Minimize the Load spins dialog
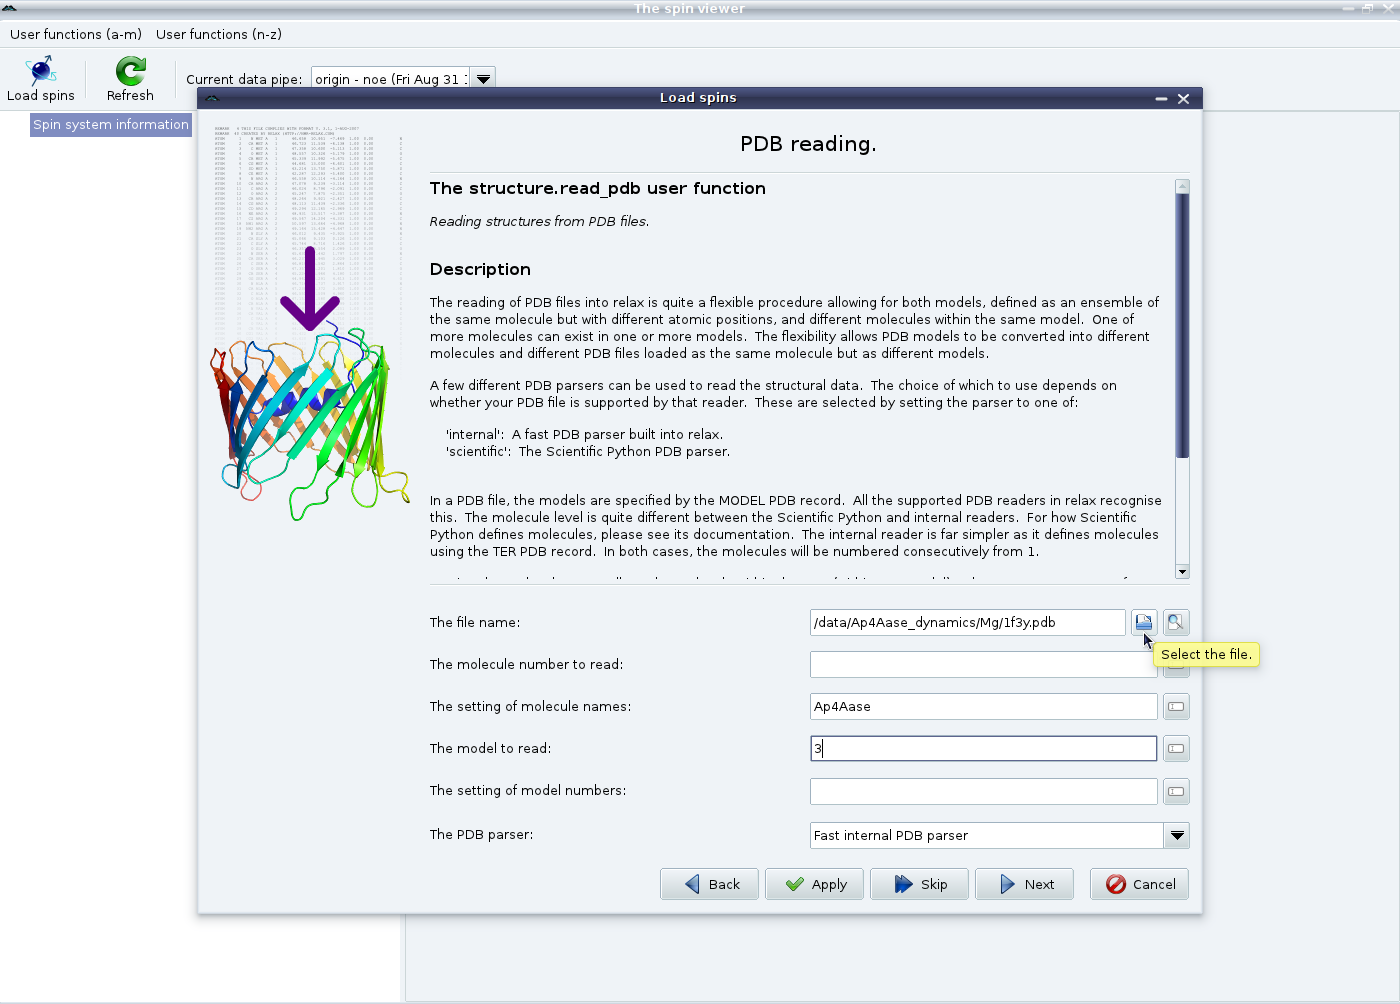Viewport: 1400px width, 1004px height. pyautogui.click(x=1161, y=98)
